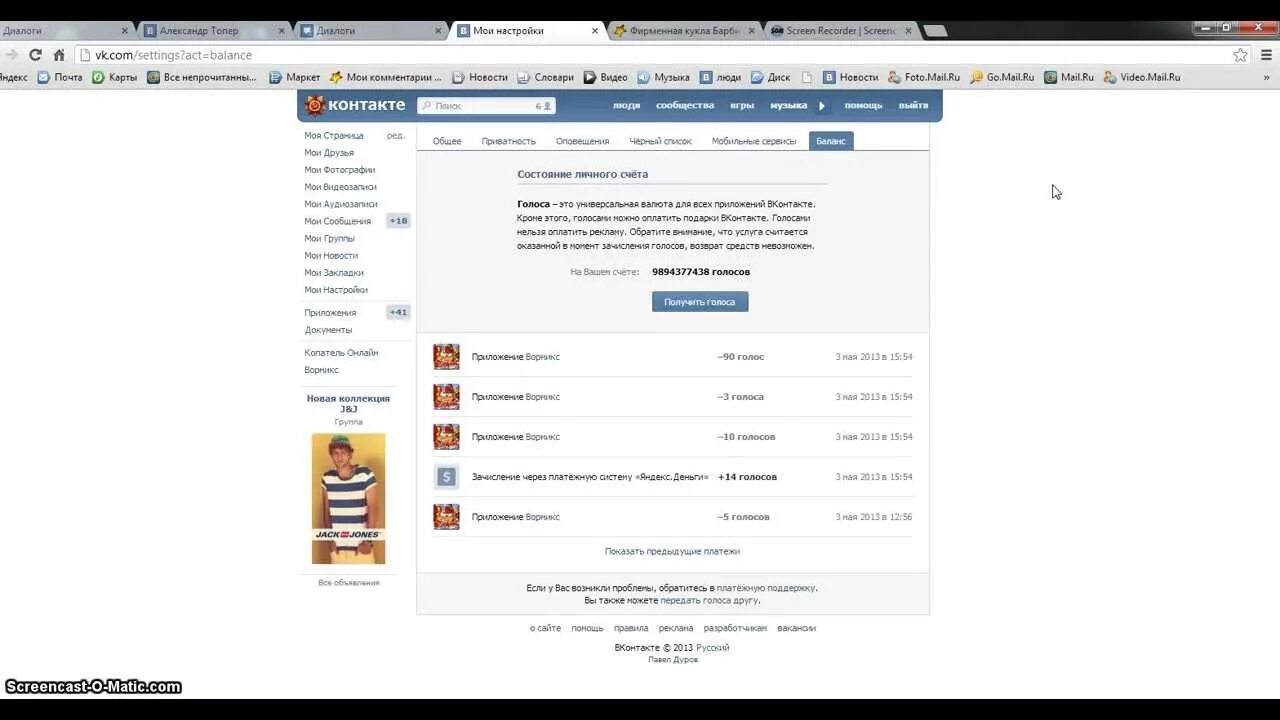Open the Маркет bookmark
1280x720 pixels.
click(295, 77)
